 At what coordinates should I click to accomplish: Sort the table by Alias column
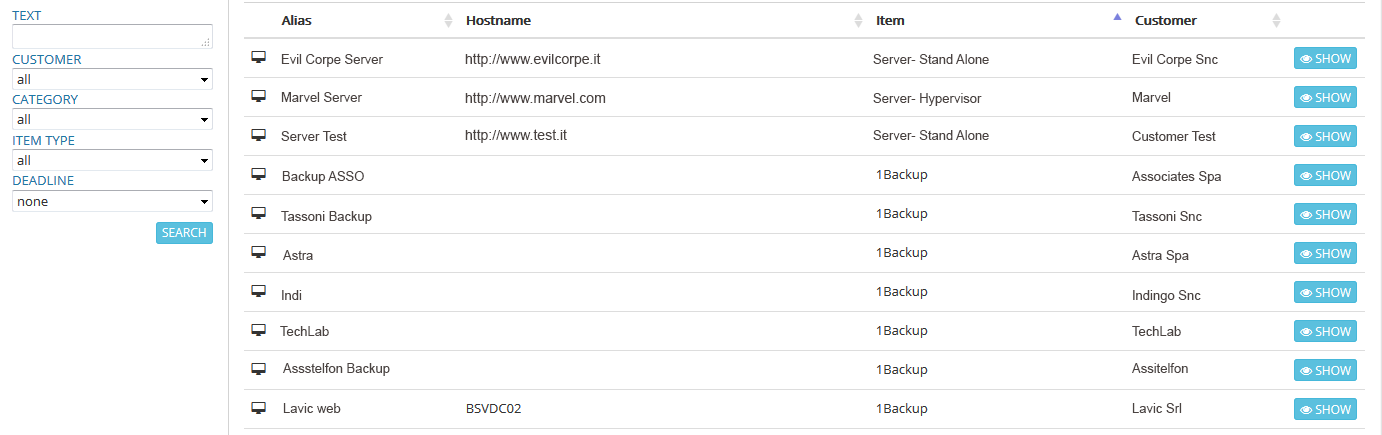tap(303, 20)
